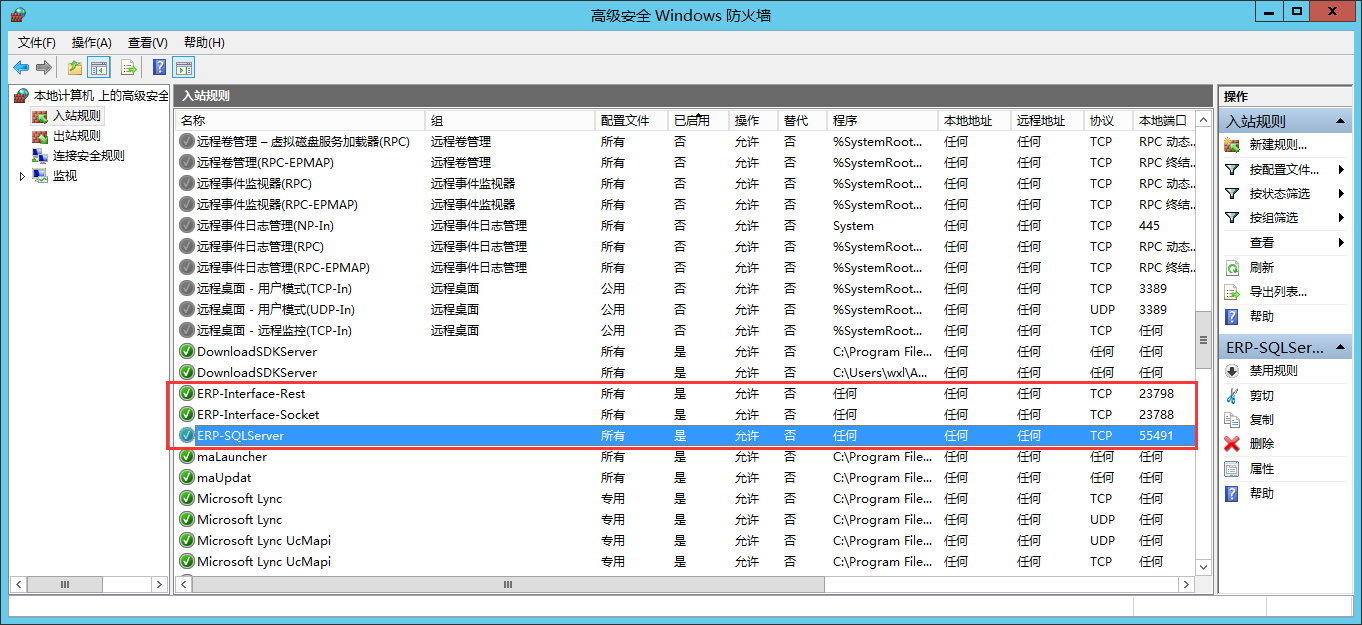The image size is (1362, 625).
Task: Click the blue Back arrow in toolbar
Action: pyautogui.click(x=21, y=68)
